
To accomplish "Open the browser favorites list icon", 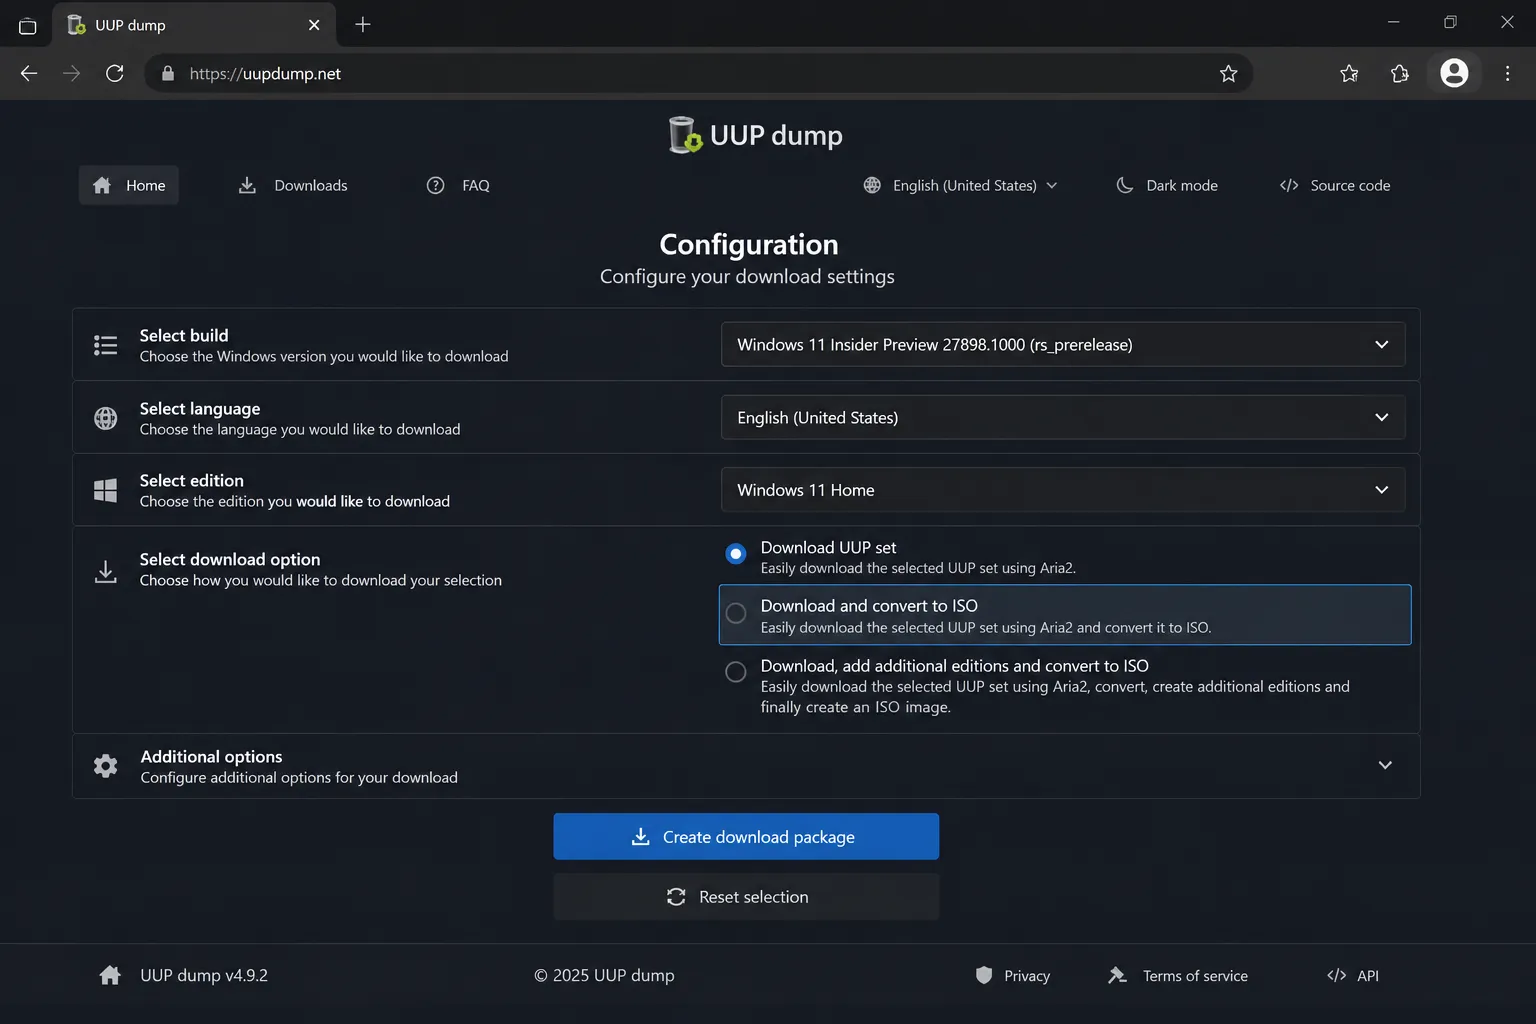I will tap(1349, 73).
